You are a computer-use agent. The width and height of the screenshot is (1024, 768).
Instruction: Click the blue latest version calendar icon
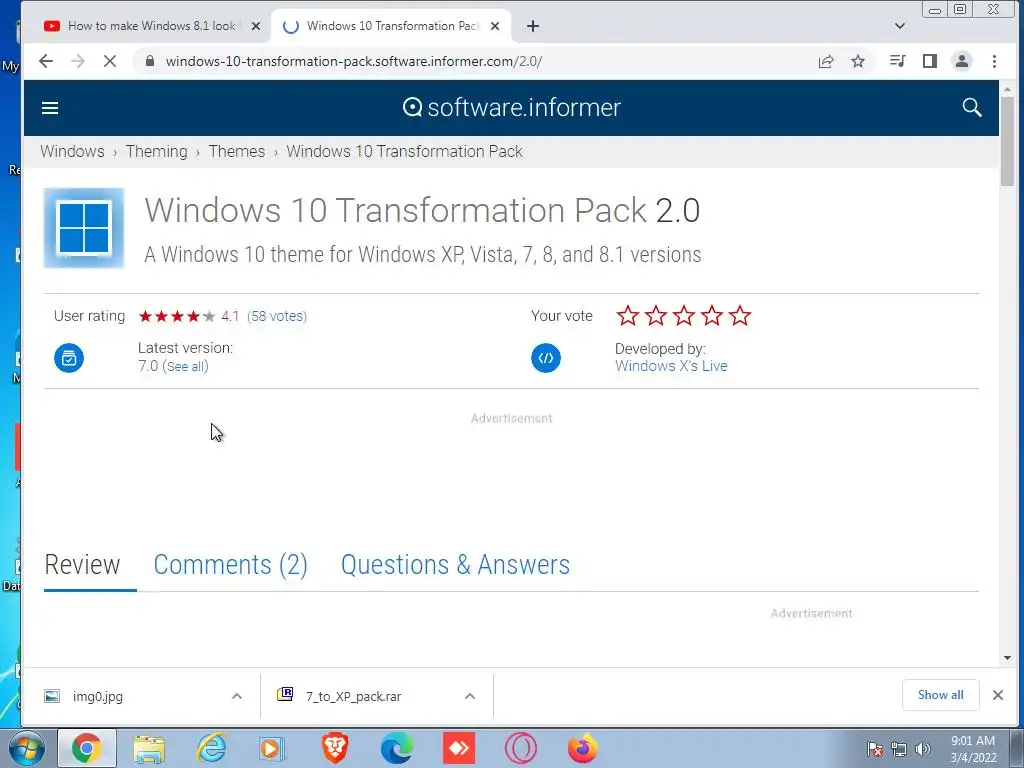[x=69, y=358]
